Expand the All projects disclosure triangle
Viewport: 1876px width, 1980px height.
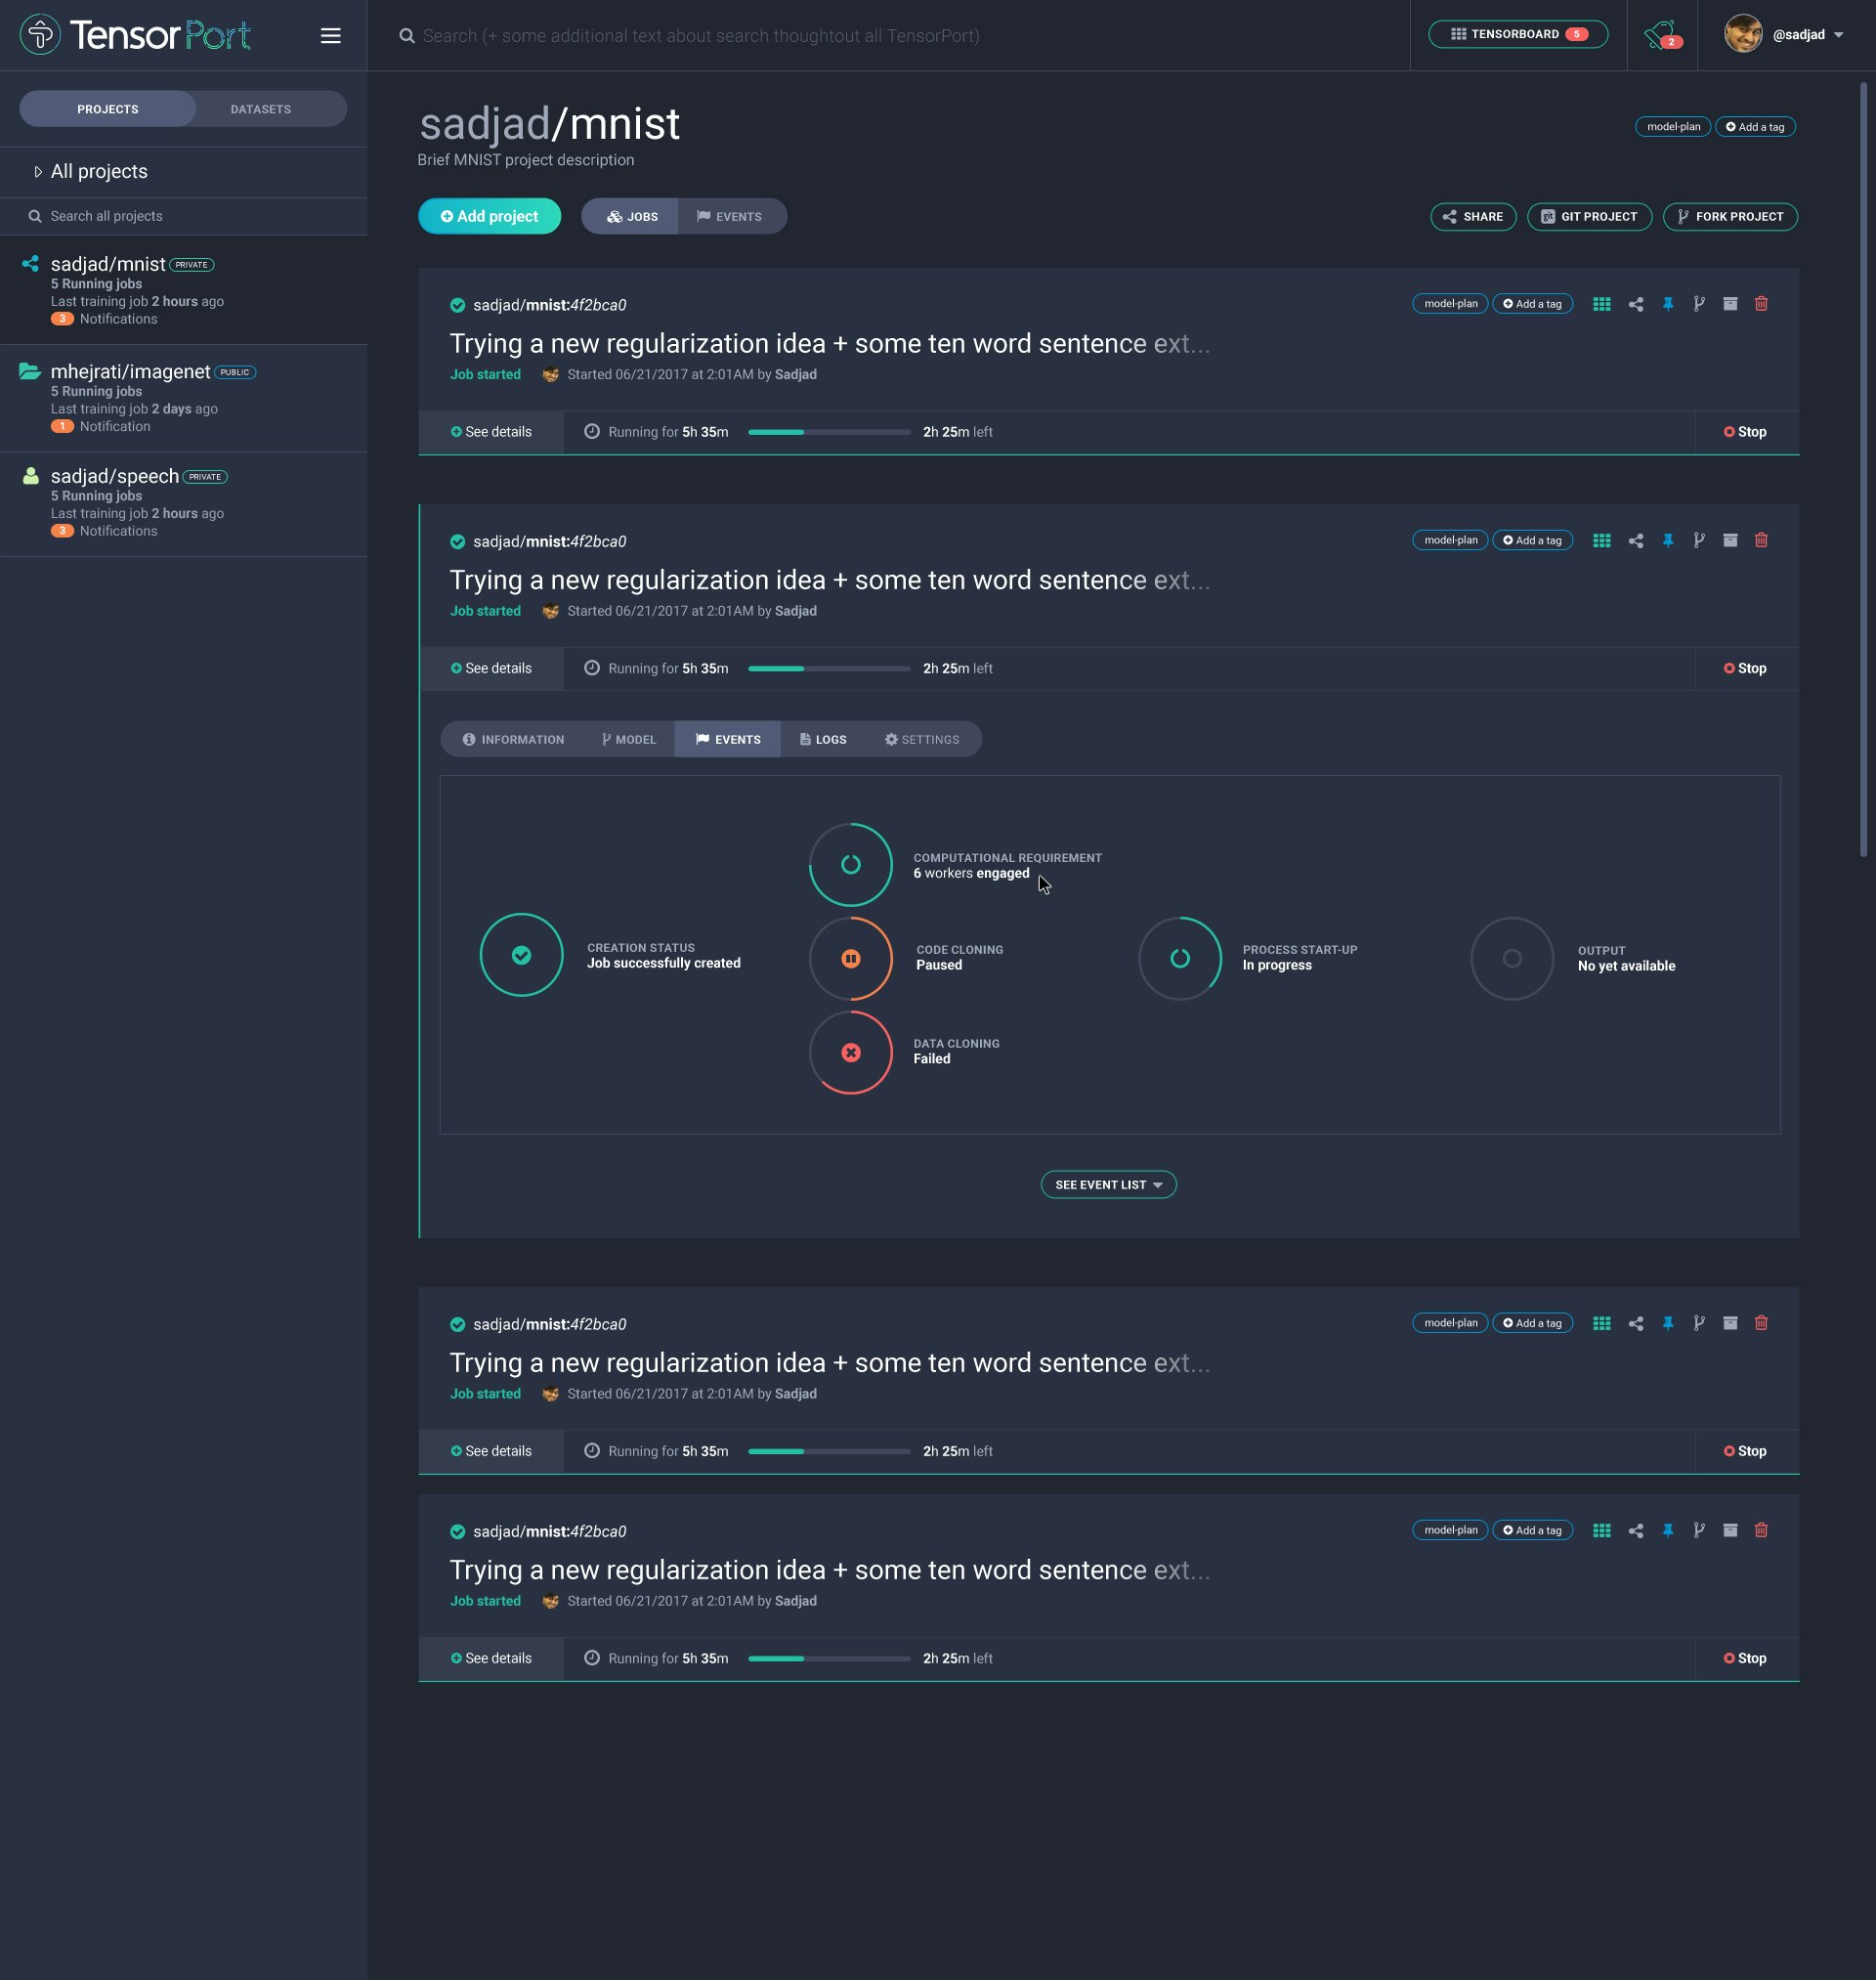(38, 171)
